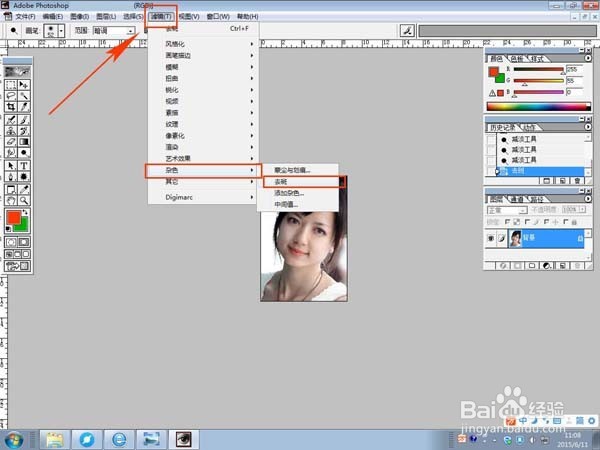Click foreground color swatch in toolbox
Screen dimensions: 600x450
[x=13, y=217]
